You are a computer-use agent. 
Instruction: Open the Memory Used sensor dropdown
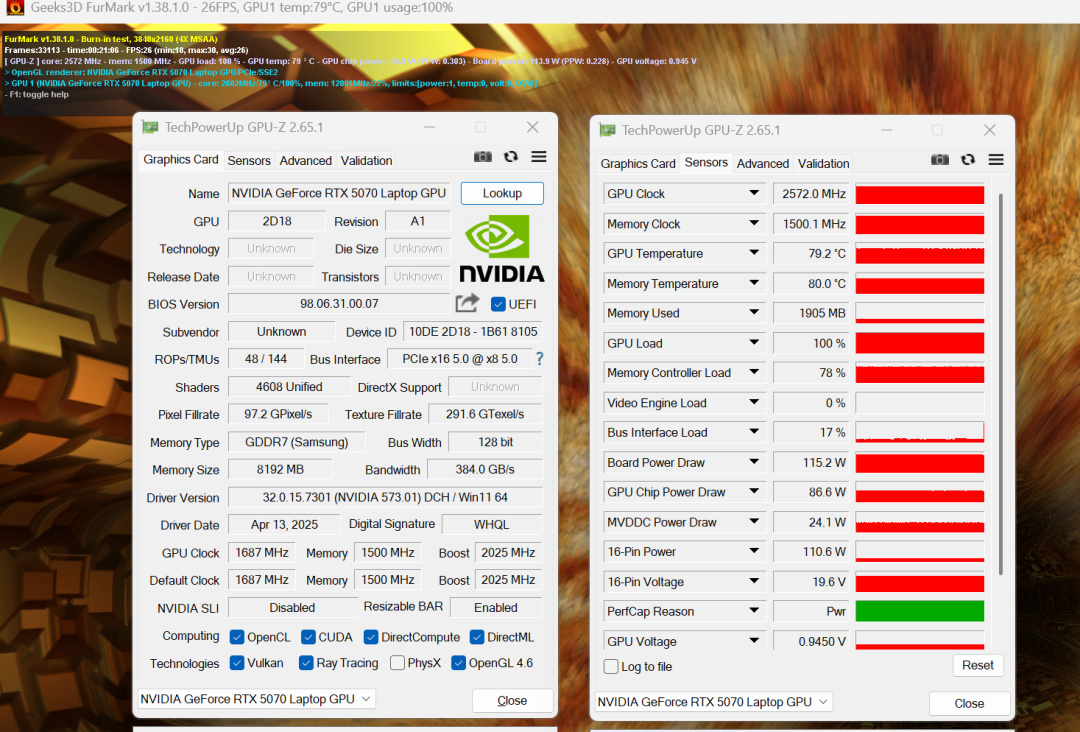(x=754, y=313)
